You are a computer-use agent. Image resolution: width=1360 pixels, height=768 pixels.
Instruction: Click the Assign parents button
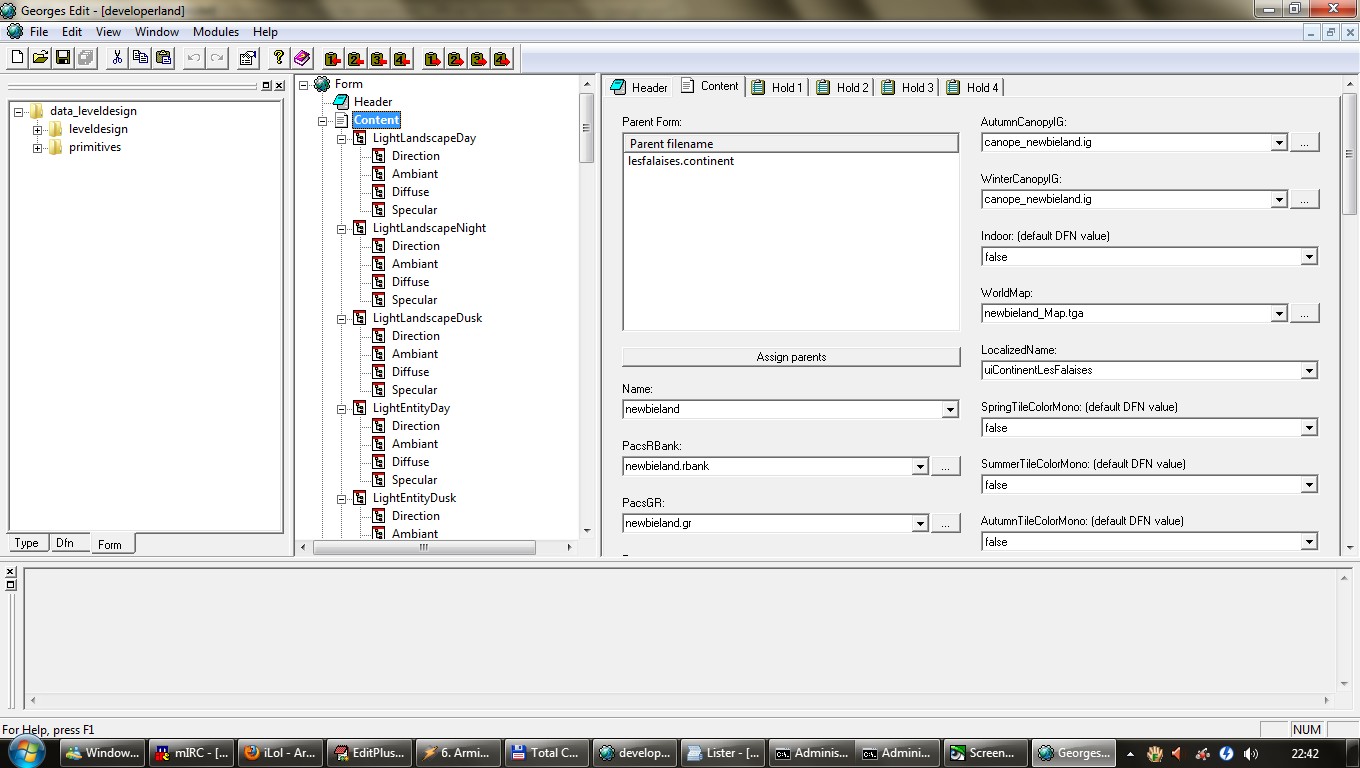point(791,357)
